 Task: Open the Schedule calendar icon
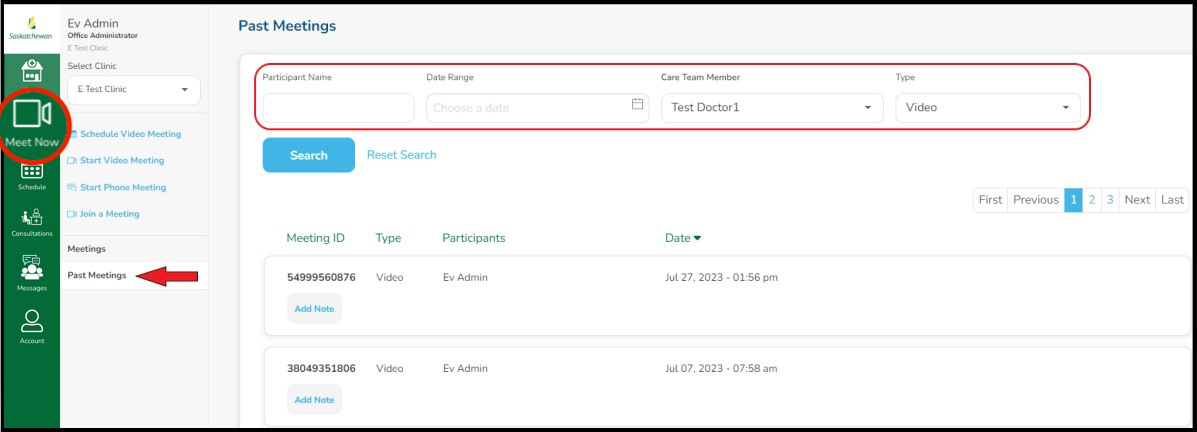point(32,171)
